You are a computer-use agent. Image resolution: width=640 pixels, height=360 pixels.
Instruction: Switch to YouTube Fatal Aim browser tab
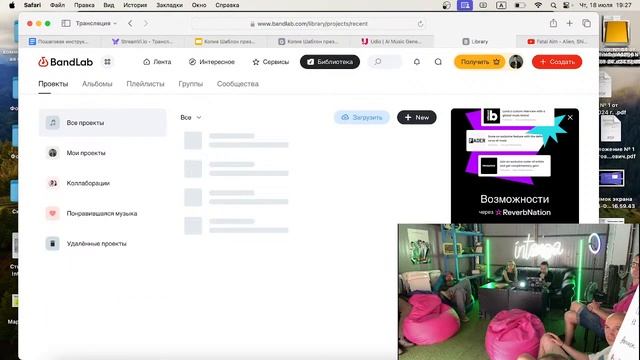click(558, 41)
